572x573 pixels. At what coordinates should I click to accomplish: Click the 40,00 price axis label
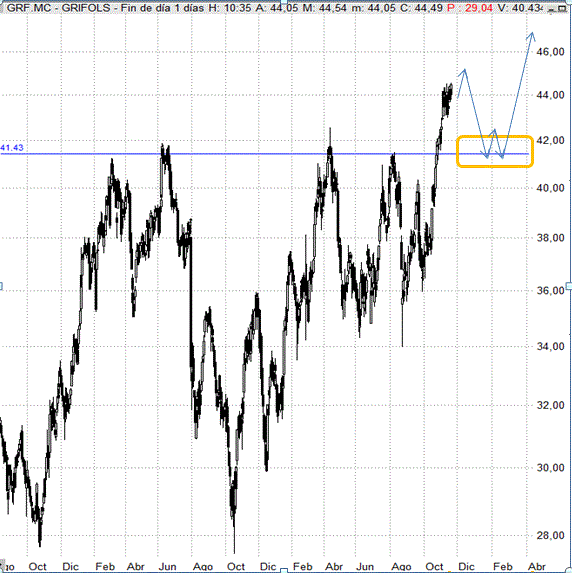[550, 188]
